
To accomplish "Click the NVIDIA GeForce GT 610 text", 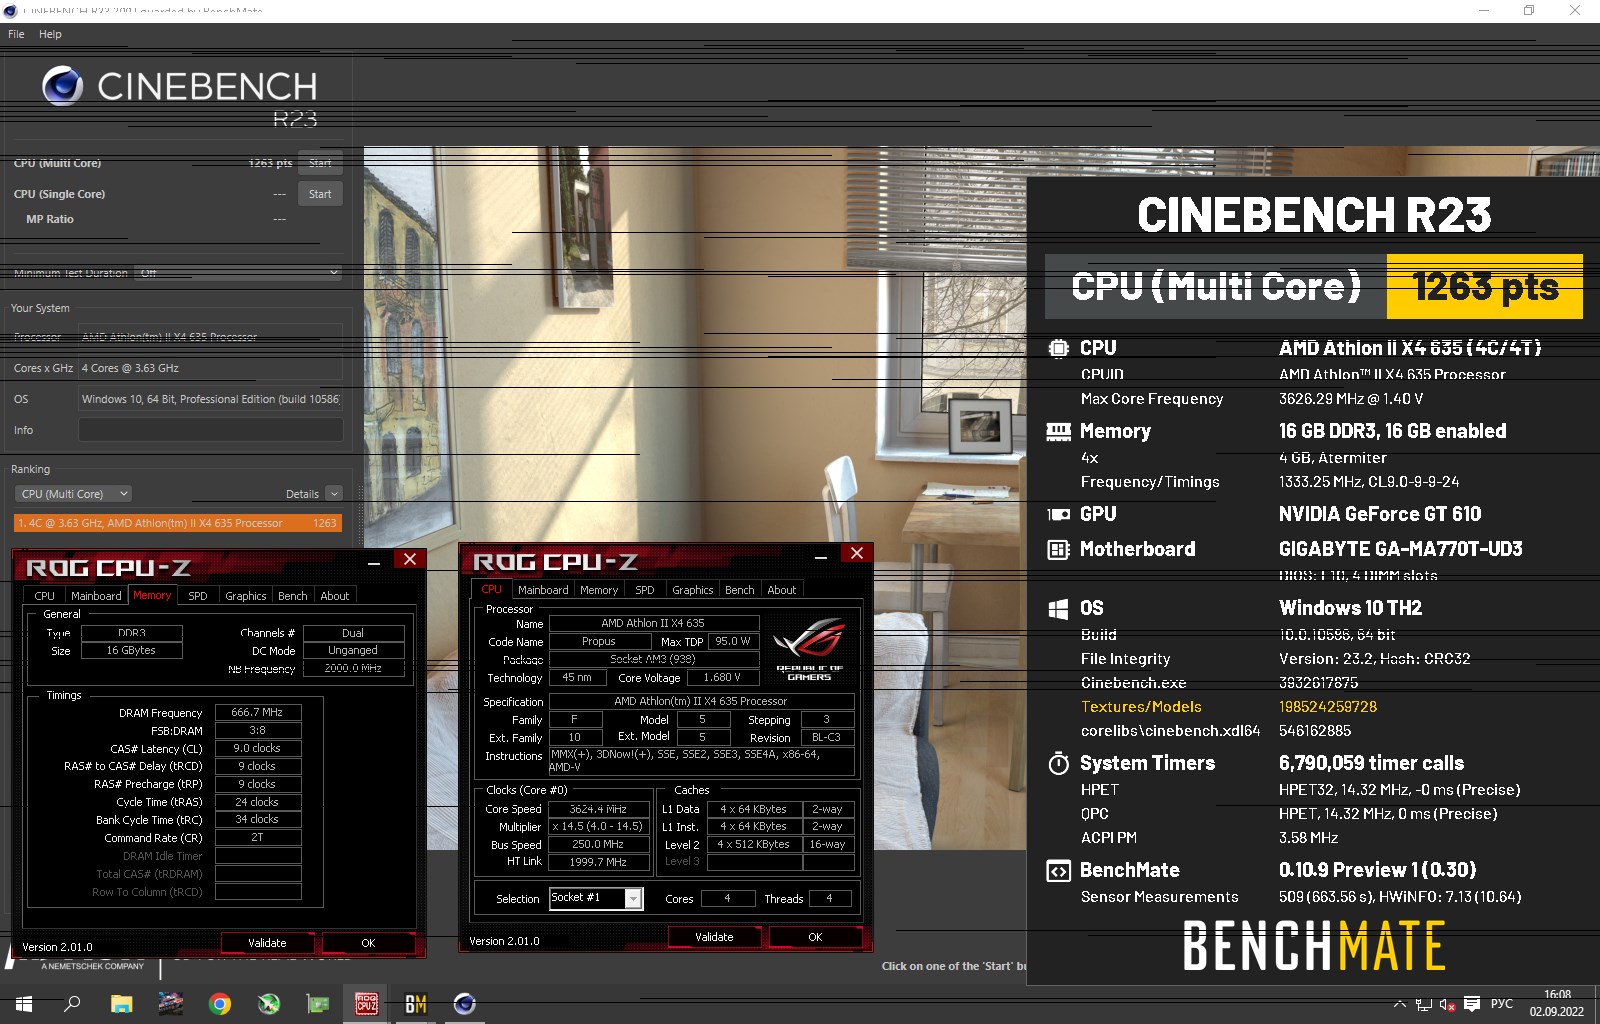I will pos(1380,514).
